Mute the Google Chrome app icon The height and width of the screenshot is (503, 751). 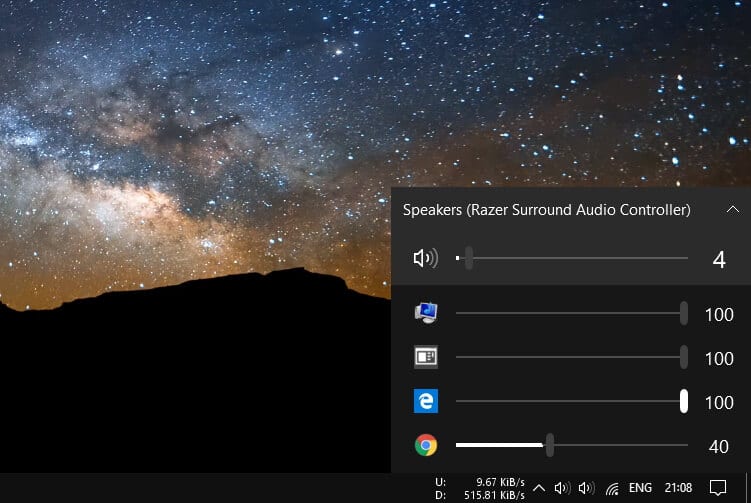(426, 446)
